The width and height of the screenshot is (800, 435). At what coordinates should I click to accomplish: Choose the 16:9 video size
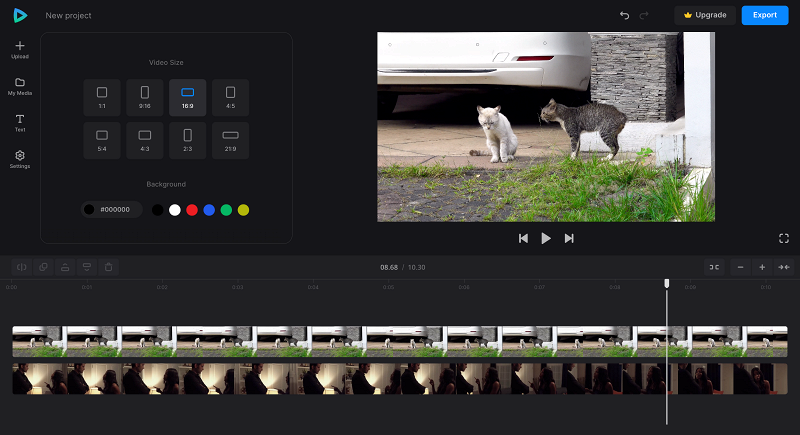point(188,97)
